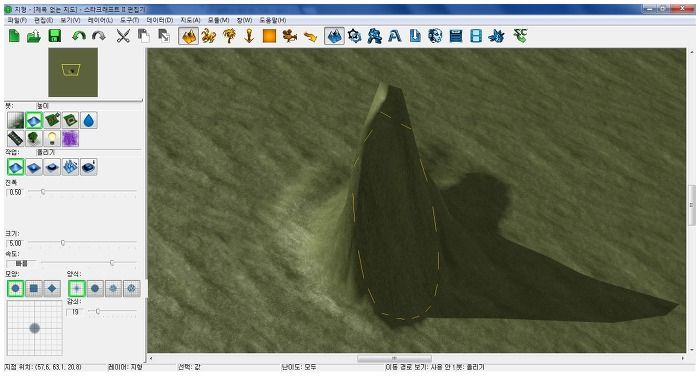Launch Test Document SC2 icon

pyautogui.click(x=520, y=36)
